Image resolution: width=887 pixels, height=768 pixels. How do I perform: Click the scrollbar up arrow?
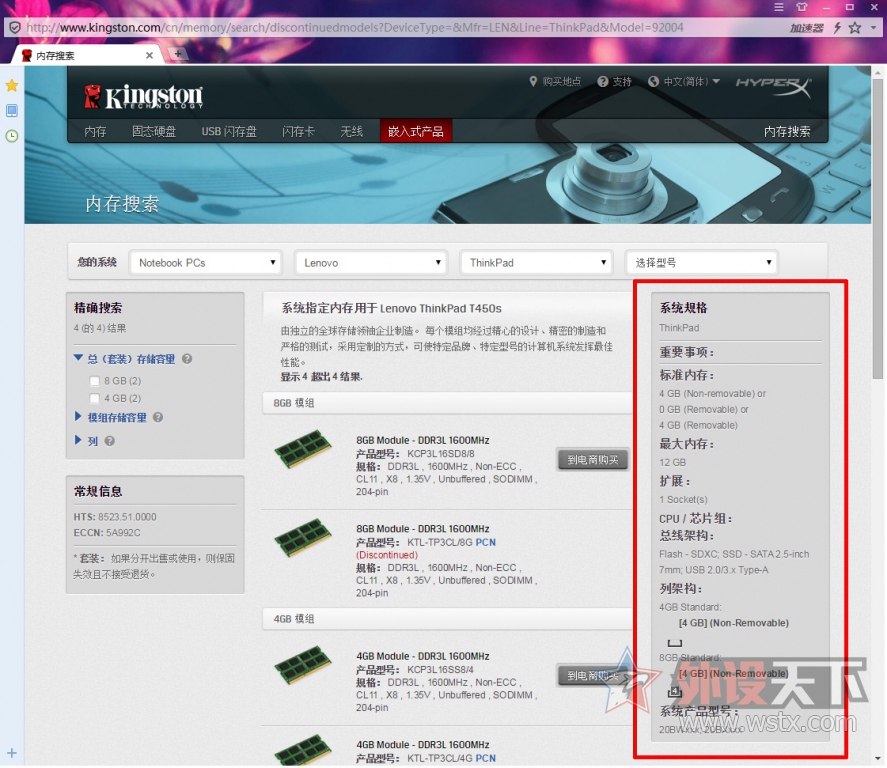click(877, 72)
